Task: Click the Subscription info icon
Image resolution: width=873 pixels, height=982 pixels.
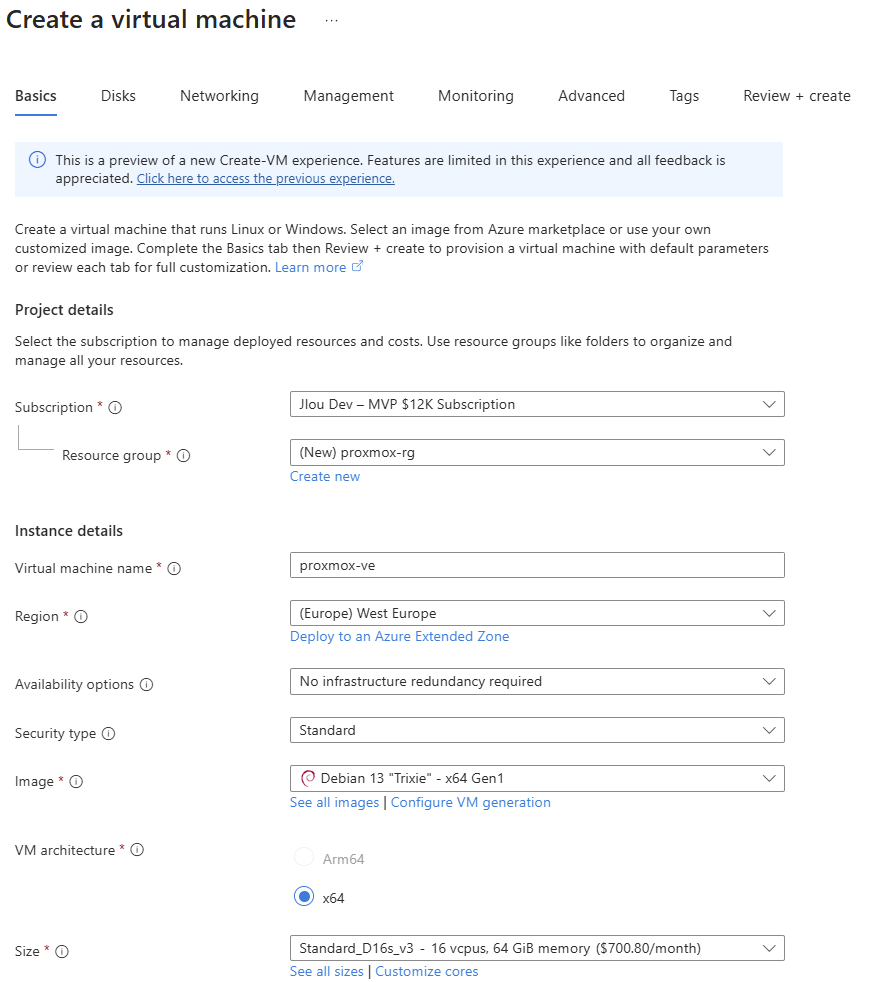Action: click(x=115, y=408)
